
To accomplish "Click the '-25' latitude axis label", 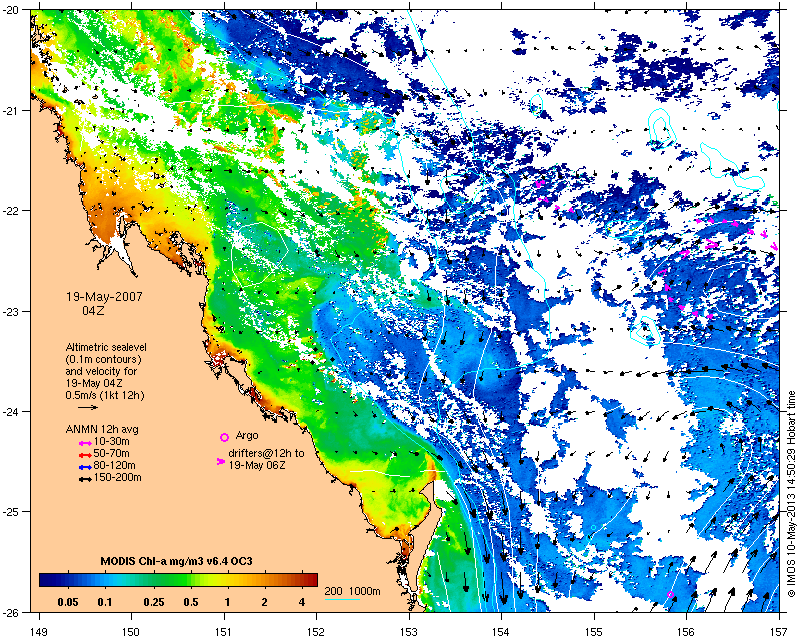I will pyautogui.click(x=12, y=512).
